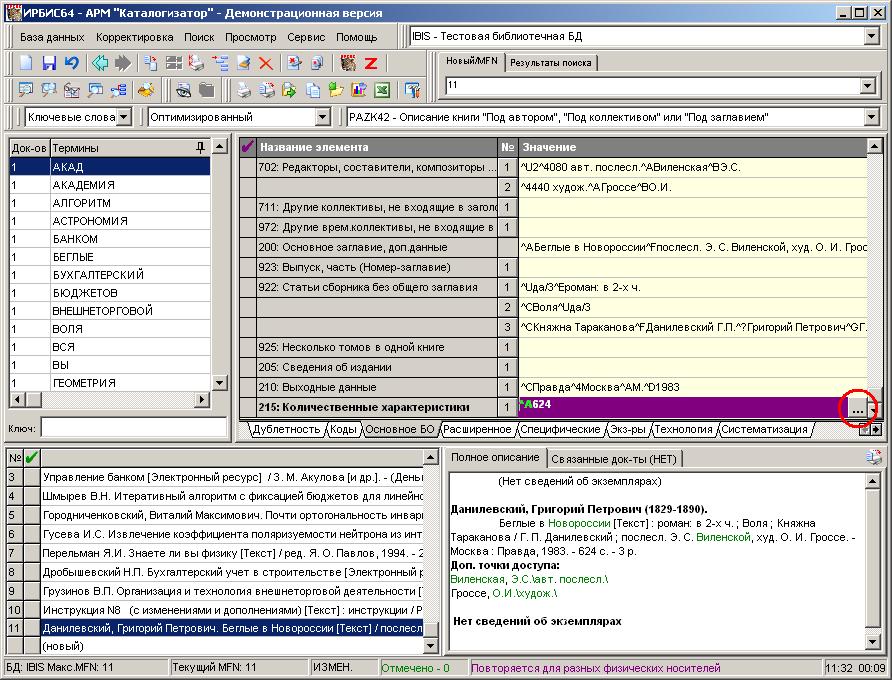Open the Ключевые слова dropdown

coord(123,117)
